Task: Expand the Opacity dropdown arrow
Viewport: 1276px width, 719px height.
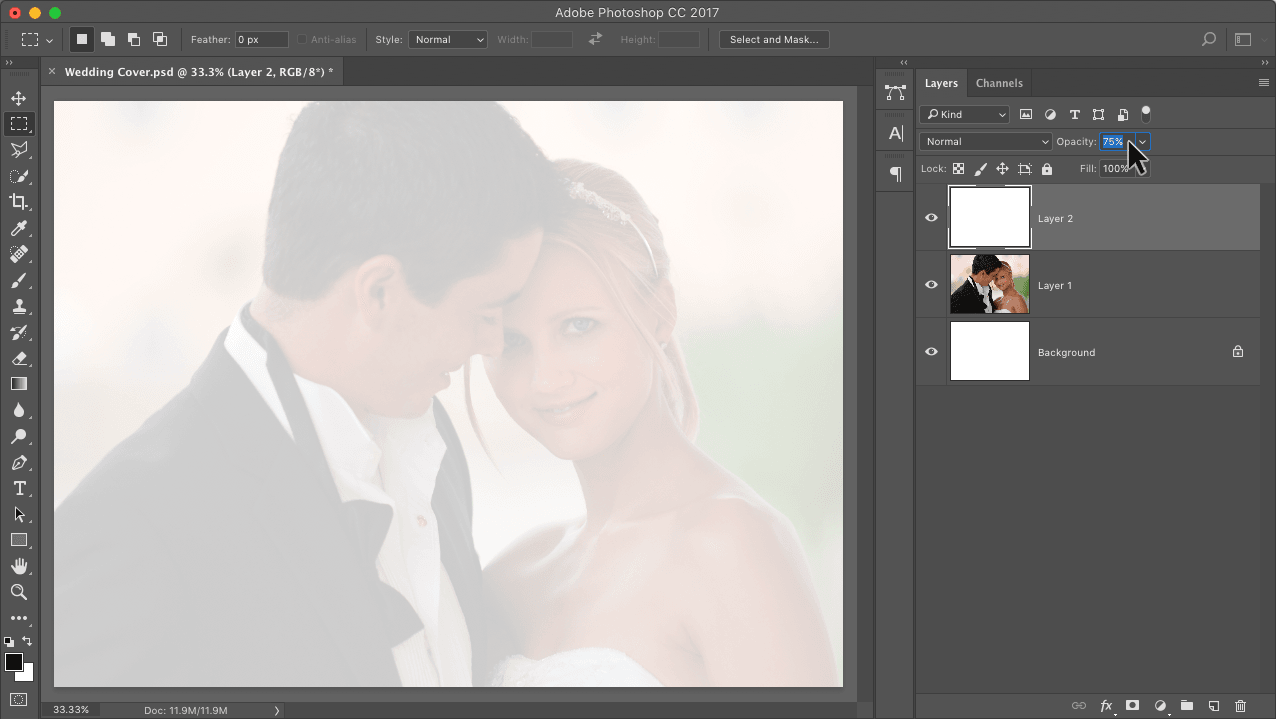Action: [1142, 141]
